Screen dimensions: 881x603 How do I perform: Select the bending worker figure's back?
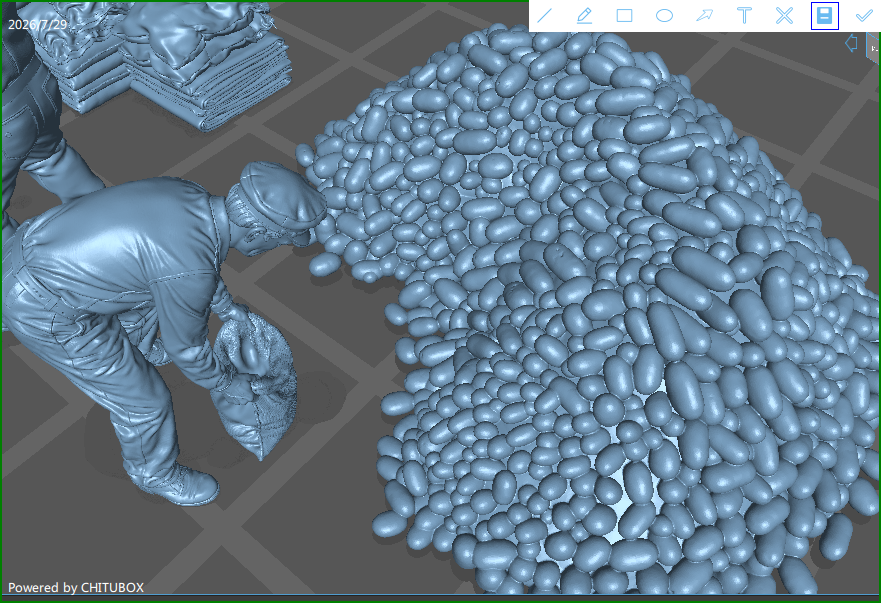coord(129,225)
